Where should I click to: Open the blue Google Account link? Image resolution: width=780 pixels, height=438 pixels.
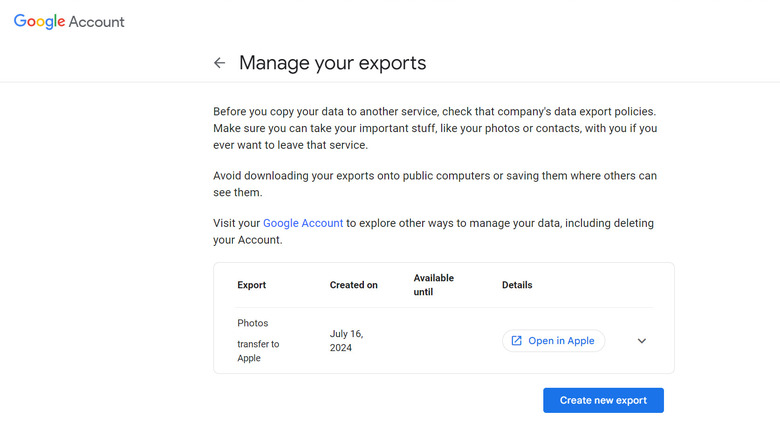click(x=303, y=223)
